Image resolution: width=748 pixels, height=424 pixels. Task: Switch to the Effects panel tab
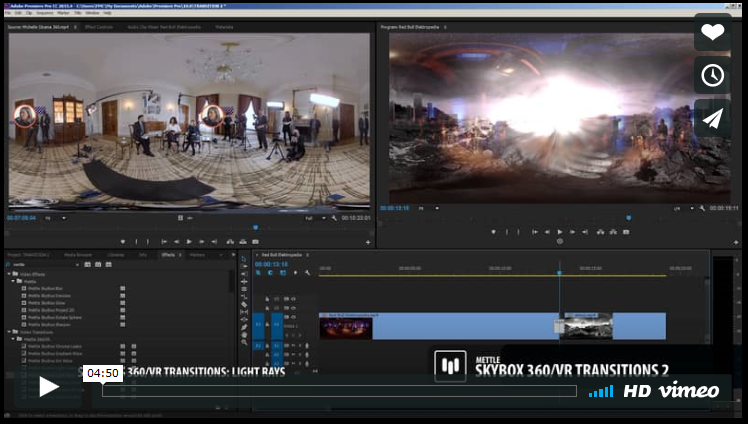(168, 255)
